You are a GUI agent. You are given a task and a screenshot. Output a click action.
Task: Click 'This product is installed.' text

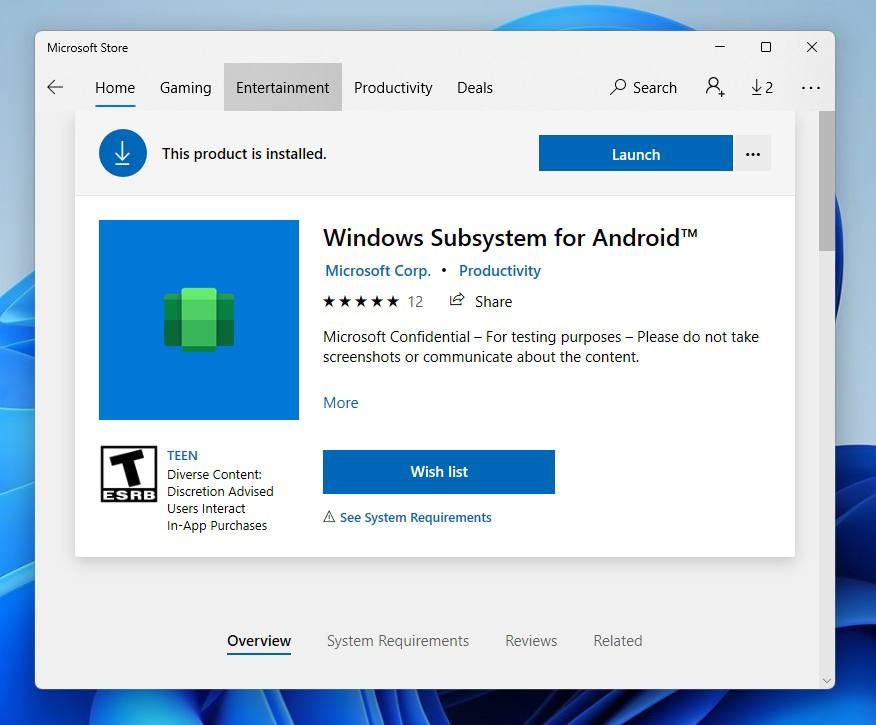[244, 154]
